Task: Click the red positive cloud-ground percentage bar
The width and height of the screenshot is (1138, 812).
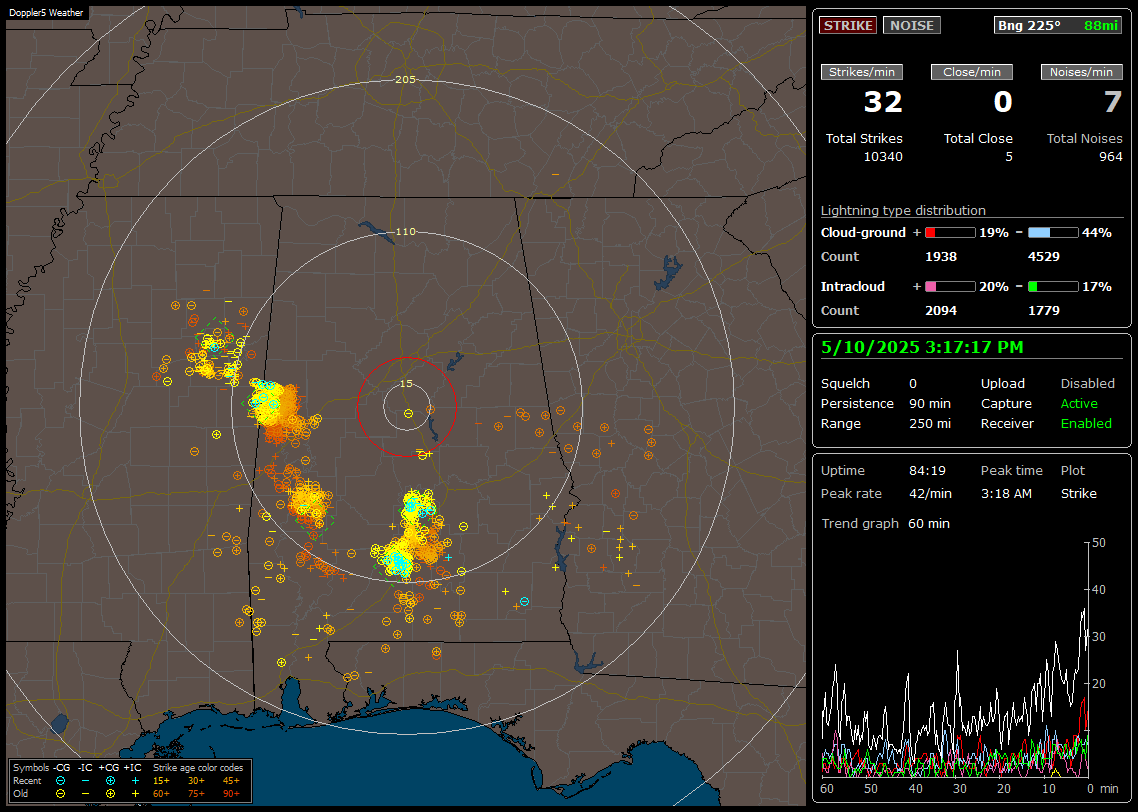Action: pos(950,233)
